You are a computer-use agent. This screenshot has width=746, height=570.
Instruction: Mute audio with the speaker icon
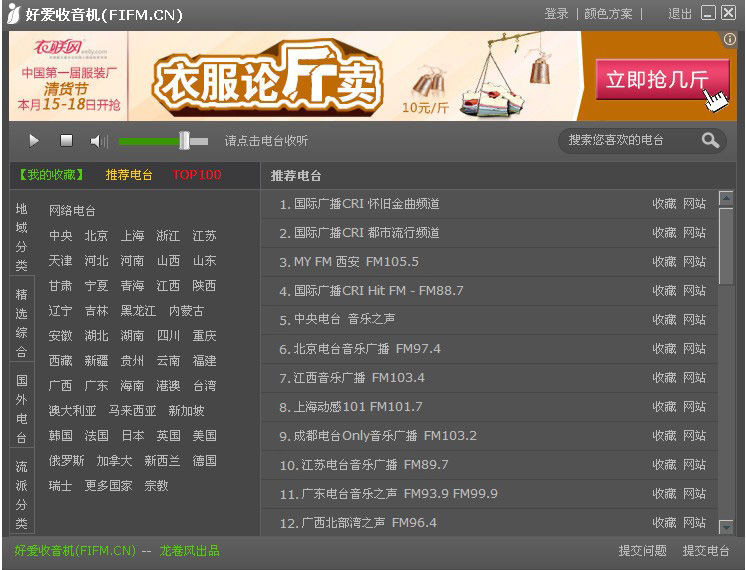99,141
